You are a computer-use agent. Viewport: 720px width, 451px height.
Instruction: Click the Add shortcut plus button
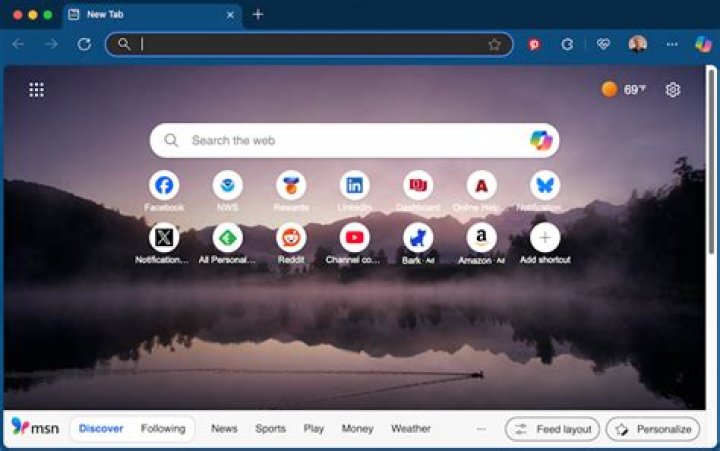click(x=545, y=238)
